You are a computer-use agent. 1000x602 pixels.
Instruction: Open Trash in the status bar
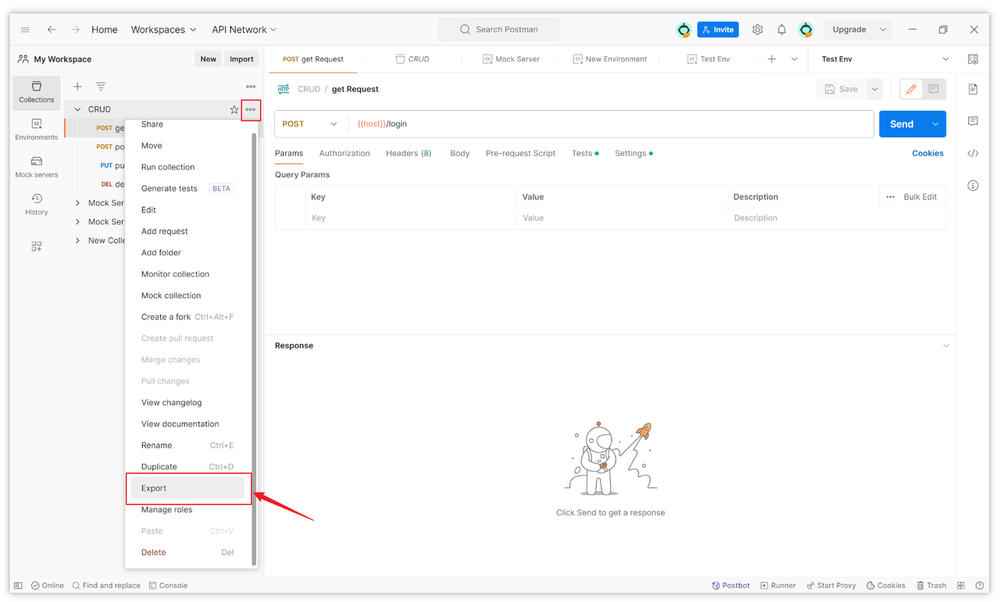931,585
